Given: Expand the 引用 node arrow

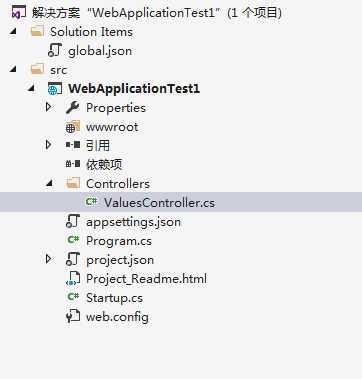Looking at the screenshot, I should (49, 145).
